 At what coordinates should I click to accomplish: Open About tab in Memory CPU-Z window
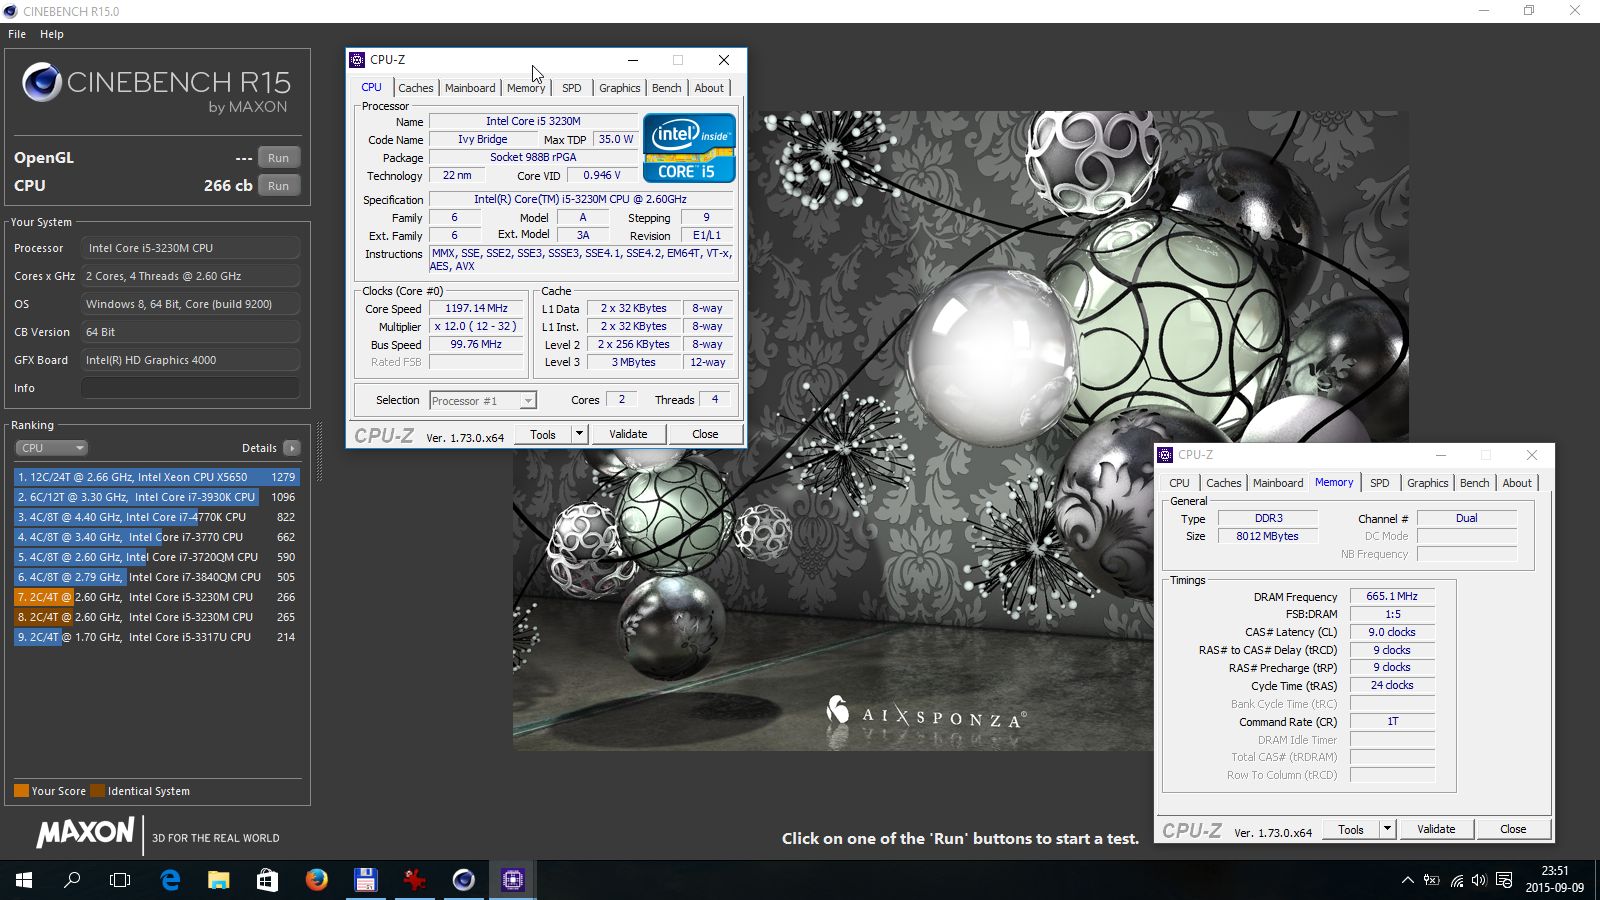tap(1517, 483)
